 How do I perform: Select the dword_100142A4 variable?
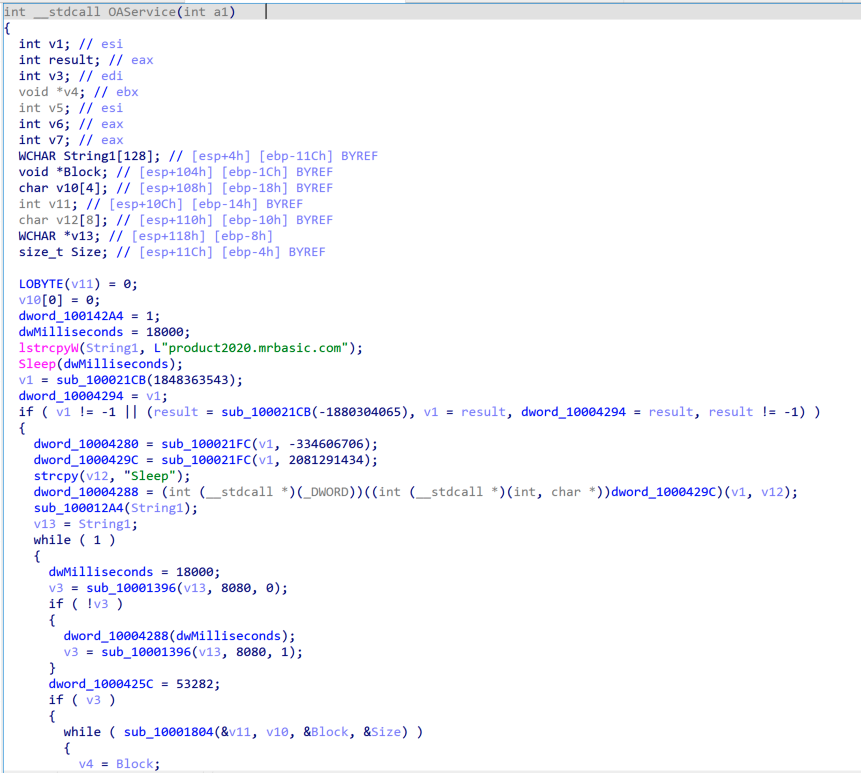pos(71,316)
